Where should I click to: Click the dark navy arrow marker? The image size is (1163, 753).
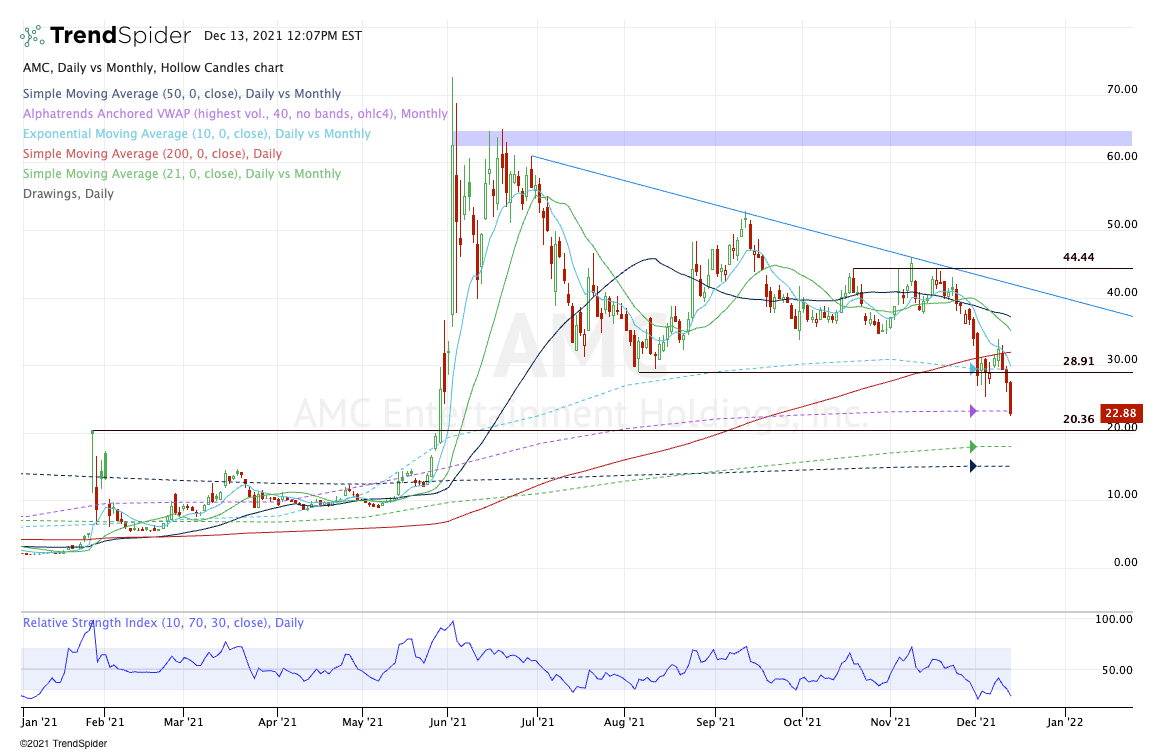coord(974,466)
